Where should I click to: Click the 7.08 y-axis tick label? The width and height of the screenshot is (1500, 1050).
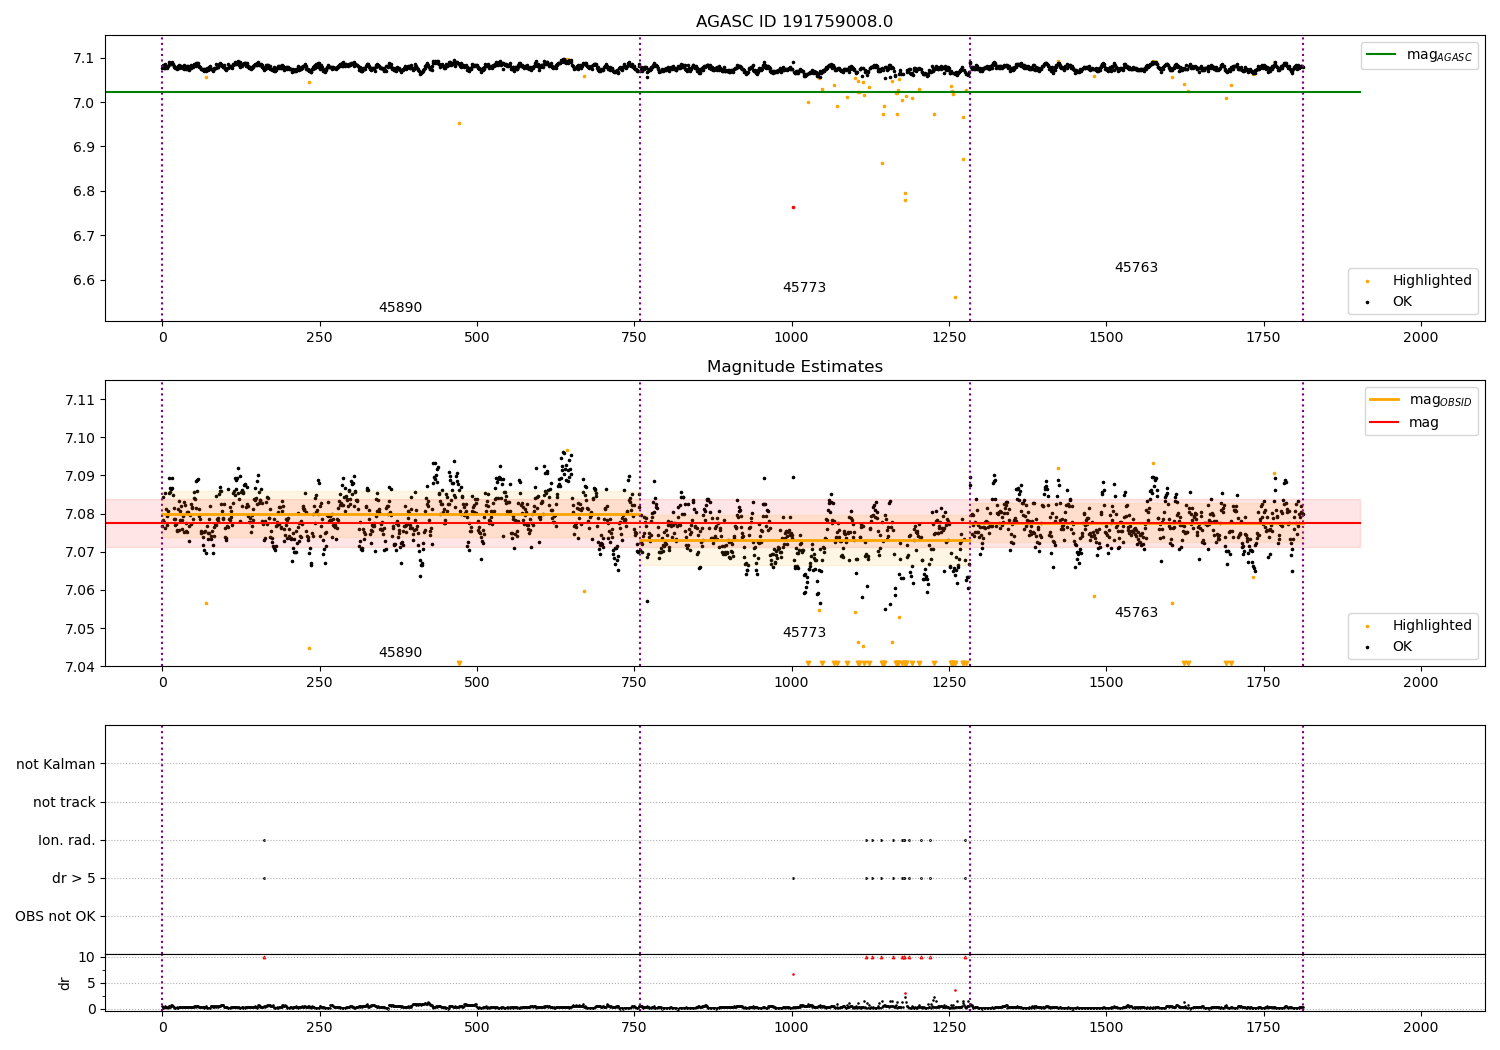point(80,514)
